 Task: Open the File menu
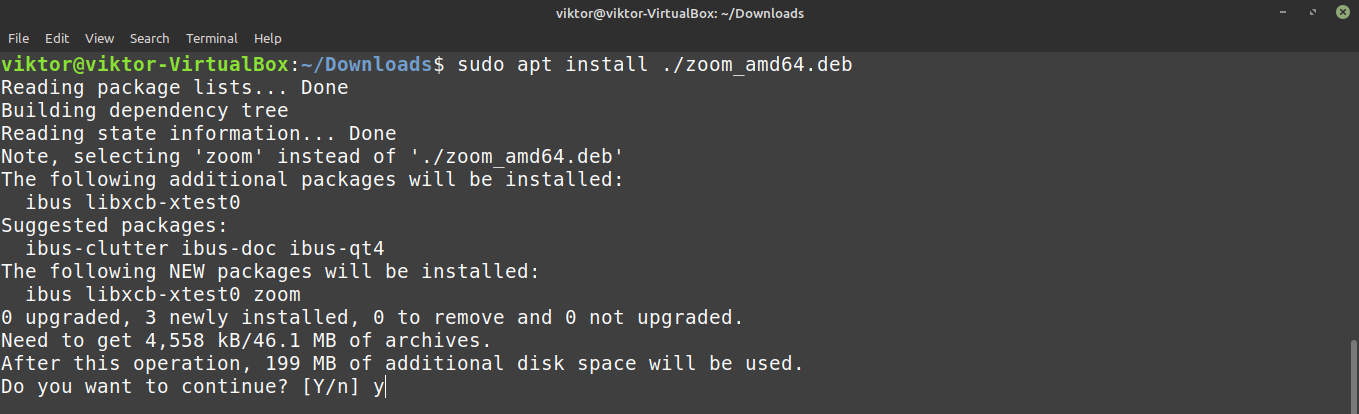tap(18, 38)
